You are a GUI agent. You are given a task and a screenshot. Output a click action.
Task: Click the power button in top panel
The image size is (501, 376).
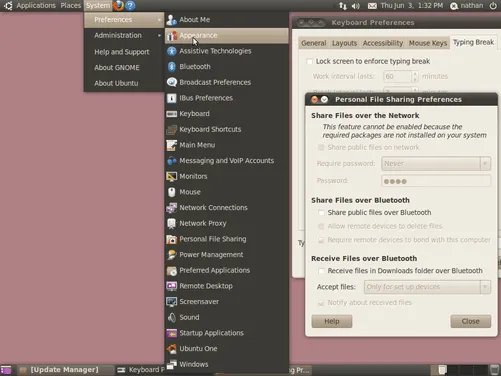493,6
